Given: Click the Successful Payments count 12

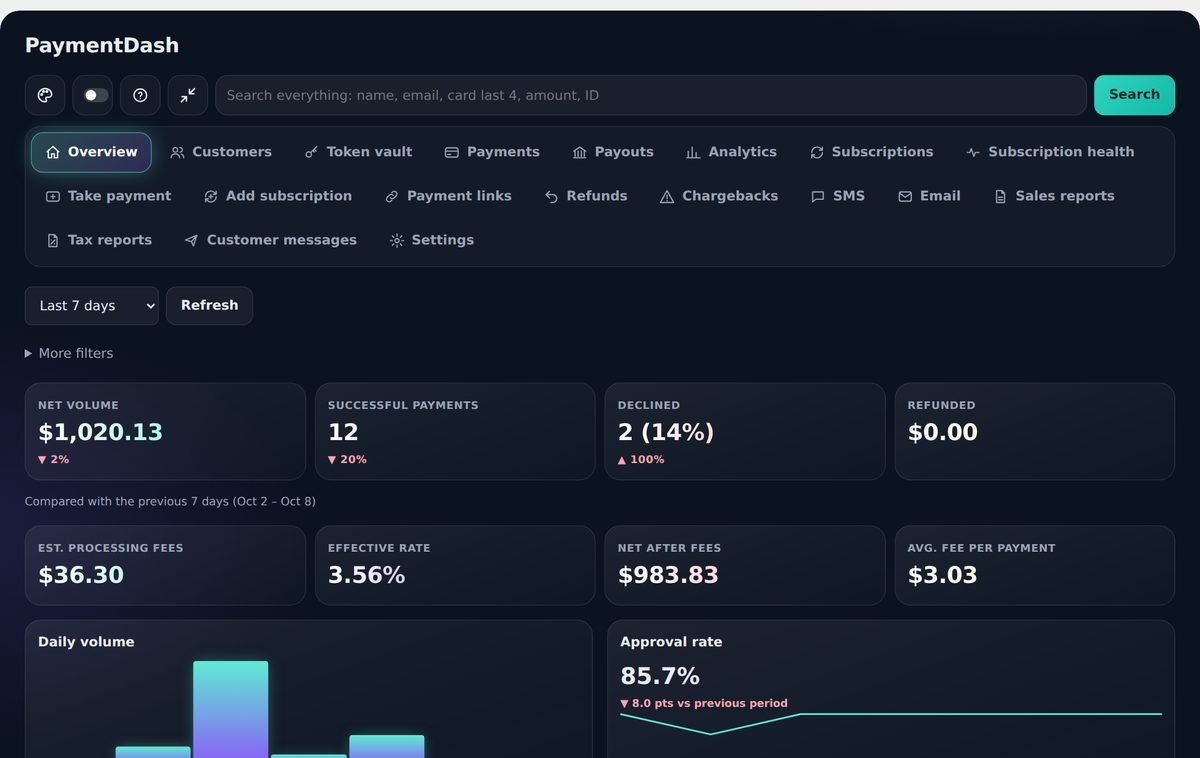Looking at the screenshot, I should click(x=343, y=432).
